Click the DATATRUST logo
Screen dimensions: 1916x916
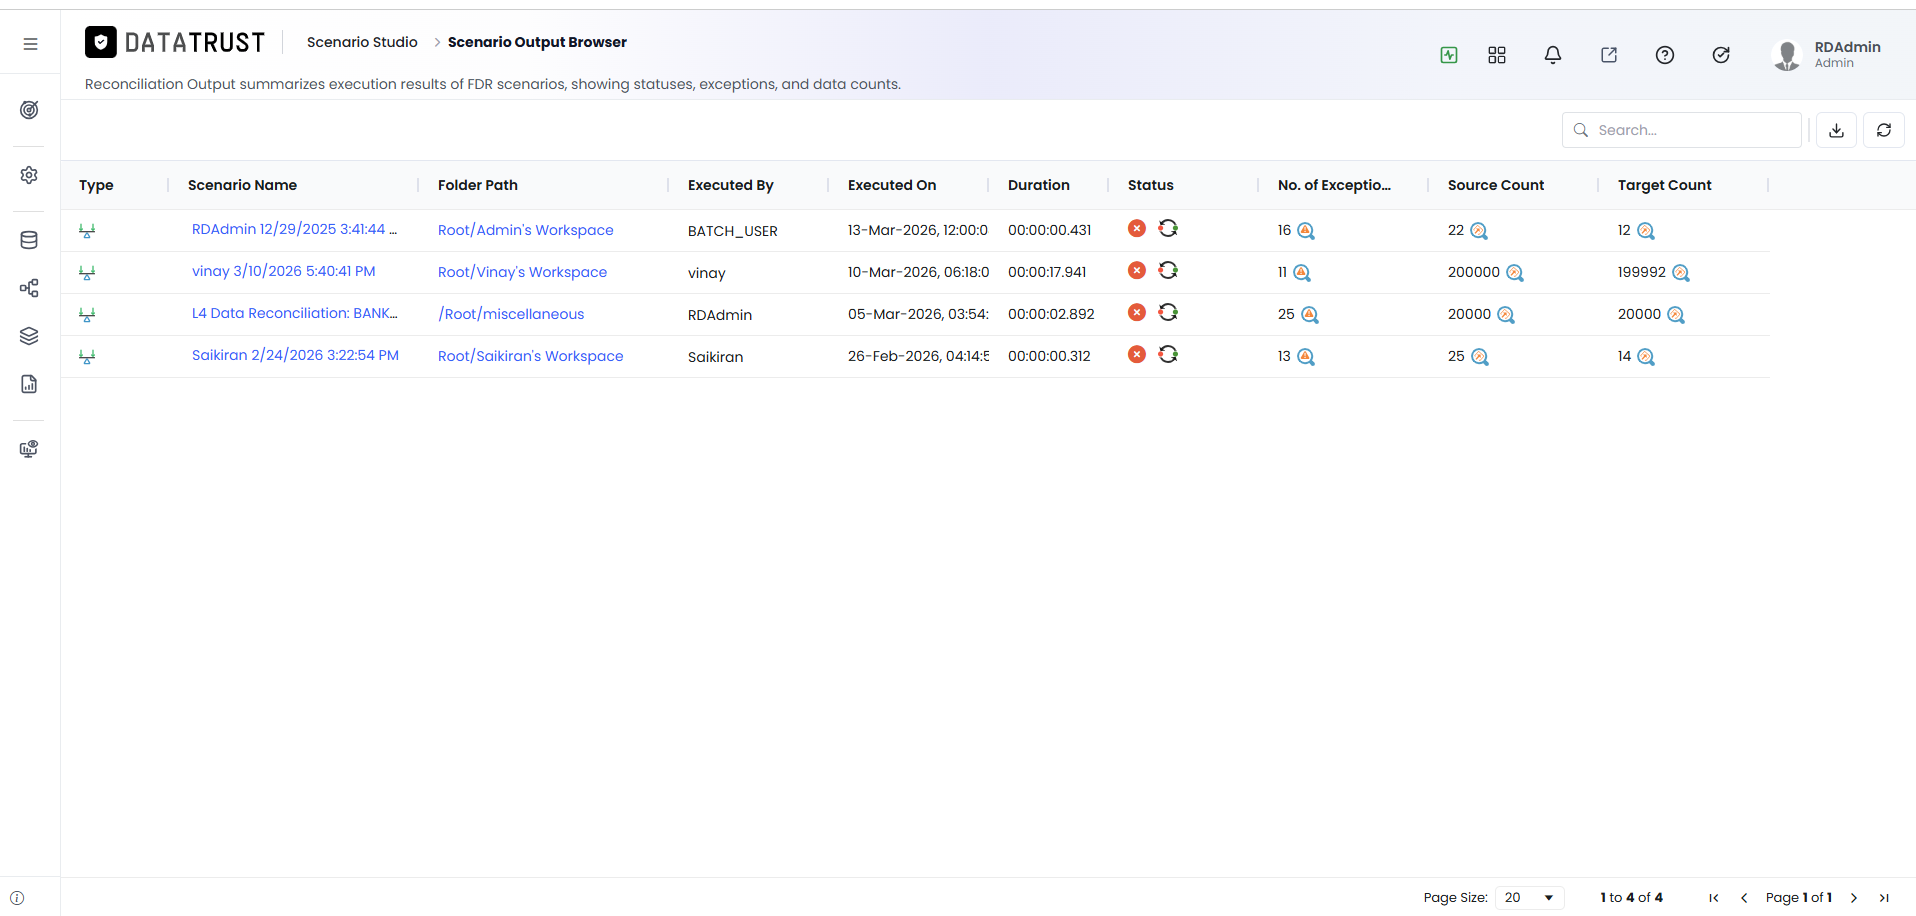(175, 42)
